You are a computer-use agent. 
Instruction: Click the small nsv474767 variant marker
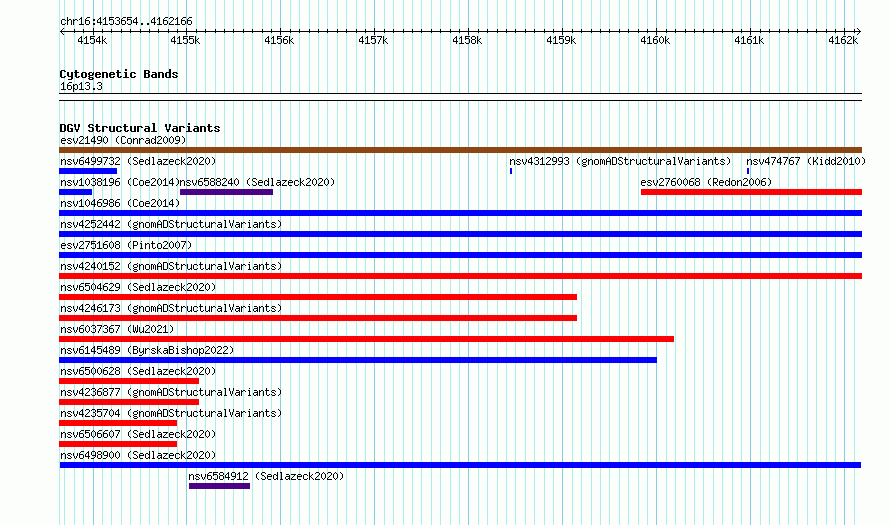pos(748,171)
